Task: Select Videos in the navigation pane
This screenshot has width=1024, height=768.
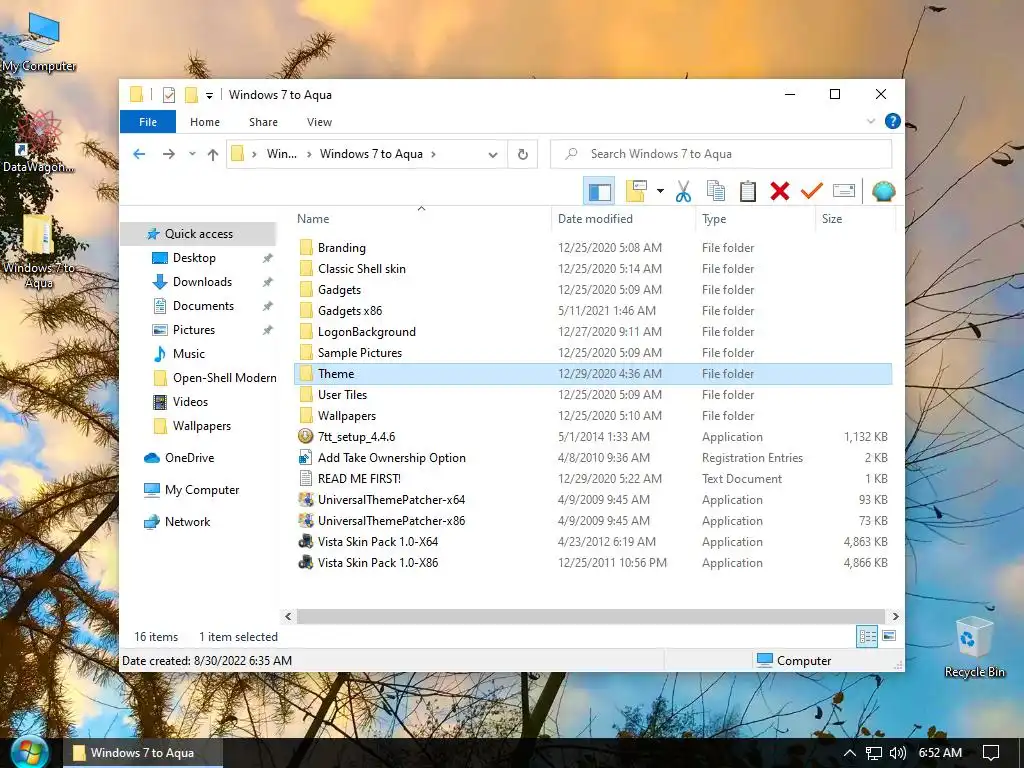Action: click(x=190, y=402)
